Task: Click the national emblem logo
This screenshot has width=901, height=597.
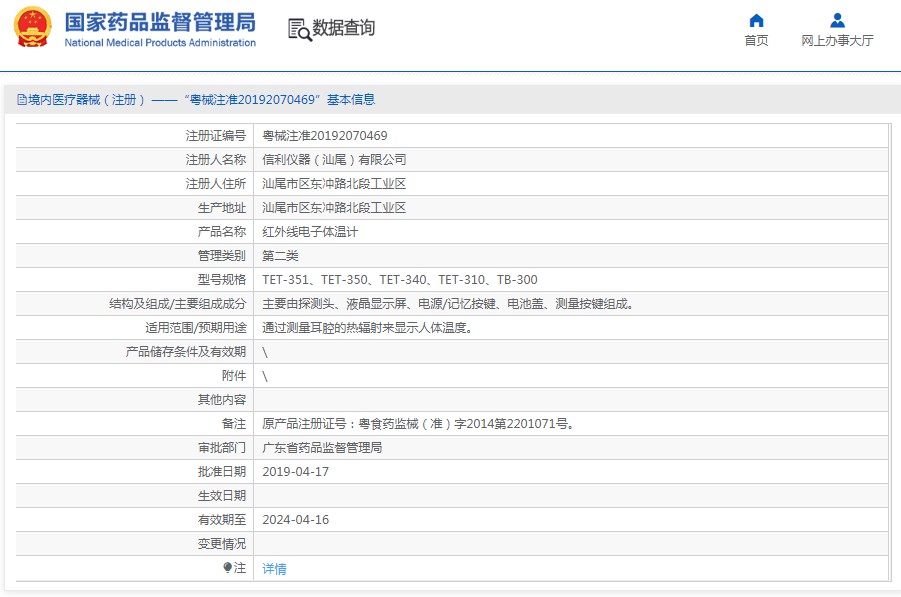Action: point(33,27)
